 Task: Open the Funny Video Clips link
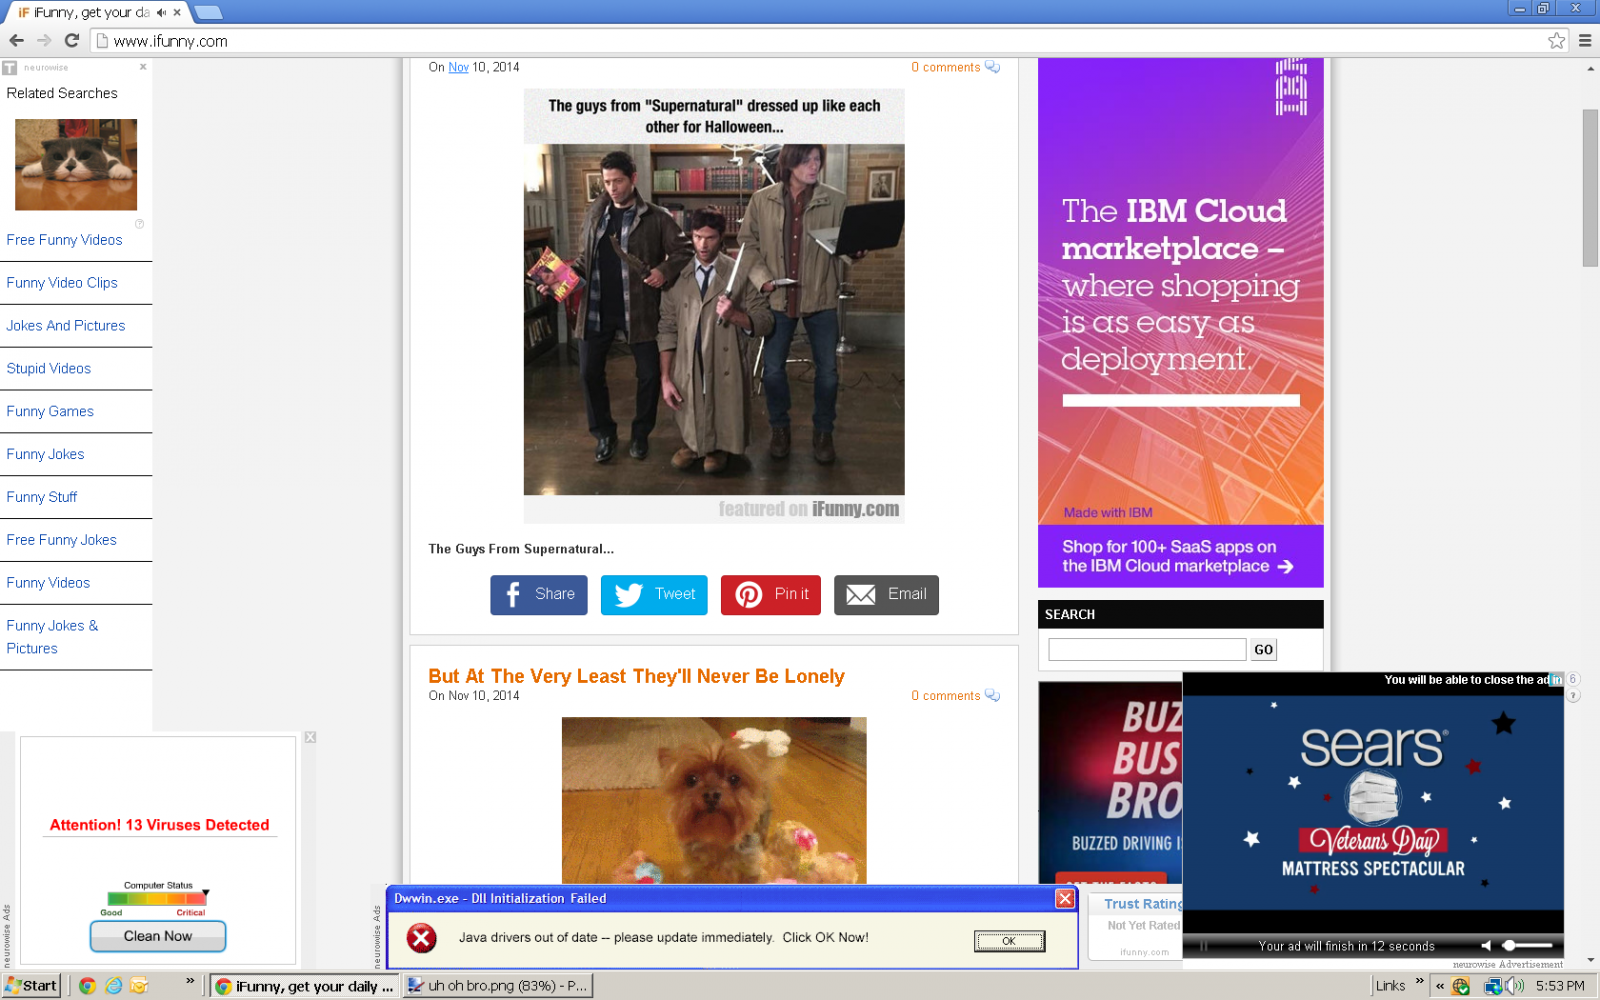pyautogui.click(x=62, y=283)
